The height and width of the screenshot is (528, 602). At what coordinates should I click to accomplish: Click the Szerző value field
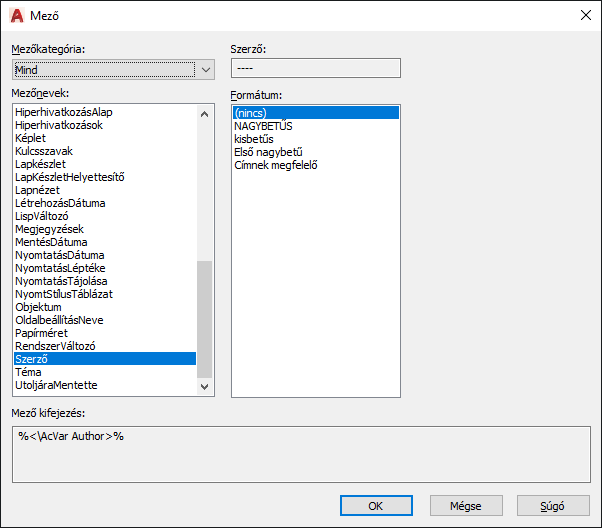click(x=316, y=68)
